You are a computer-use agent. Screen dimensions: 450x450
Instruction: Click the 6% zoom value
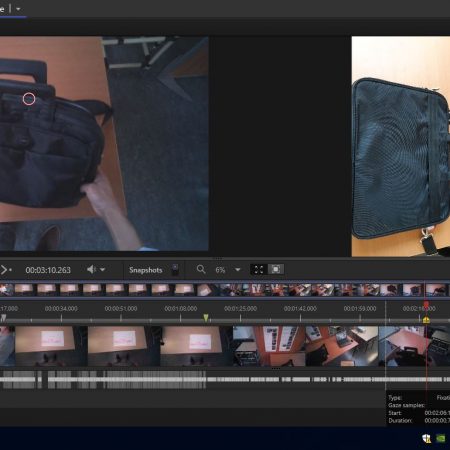pyautogui.click(x=220, y=270)
